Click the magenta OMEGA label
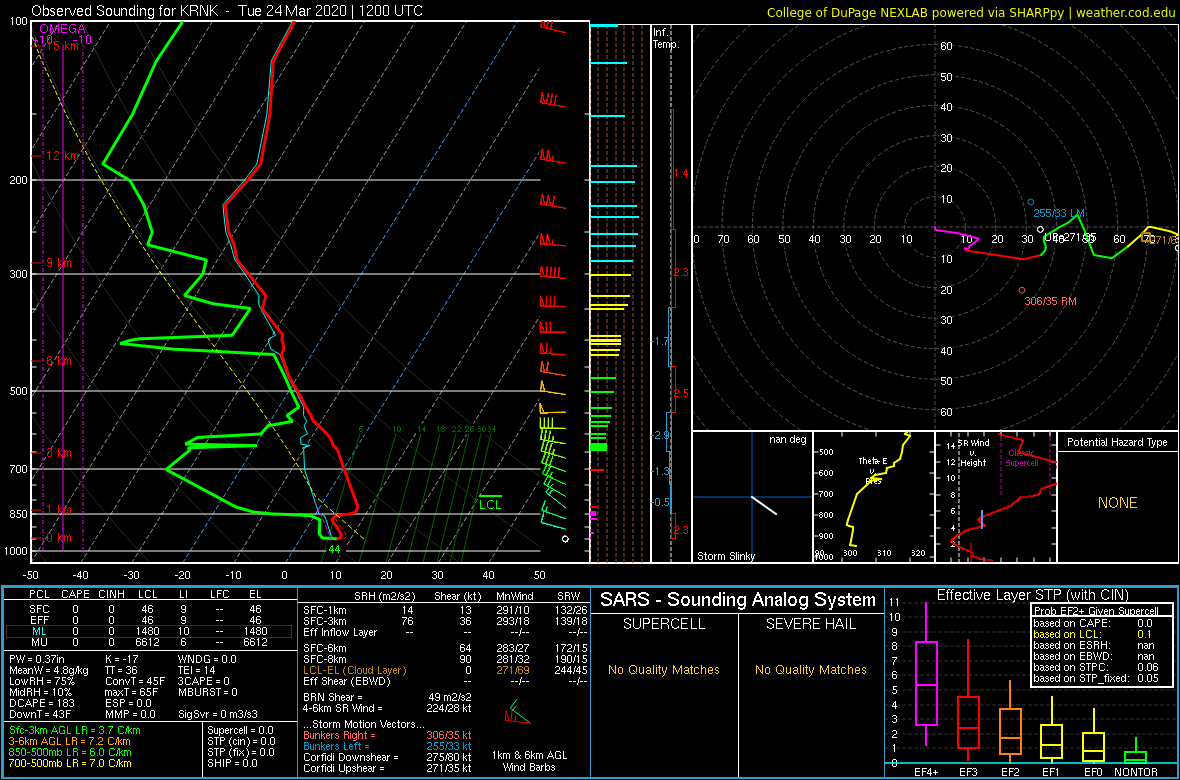Image resolution: width=1180 pixels, height=780 pixels. pos(63,29)
